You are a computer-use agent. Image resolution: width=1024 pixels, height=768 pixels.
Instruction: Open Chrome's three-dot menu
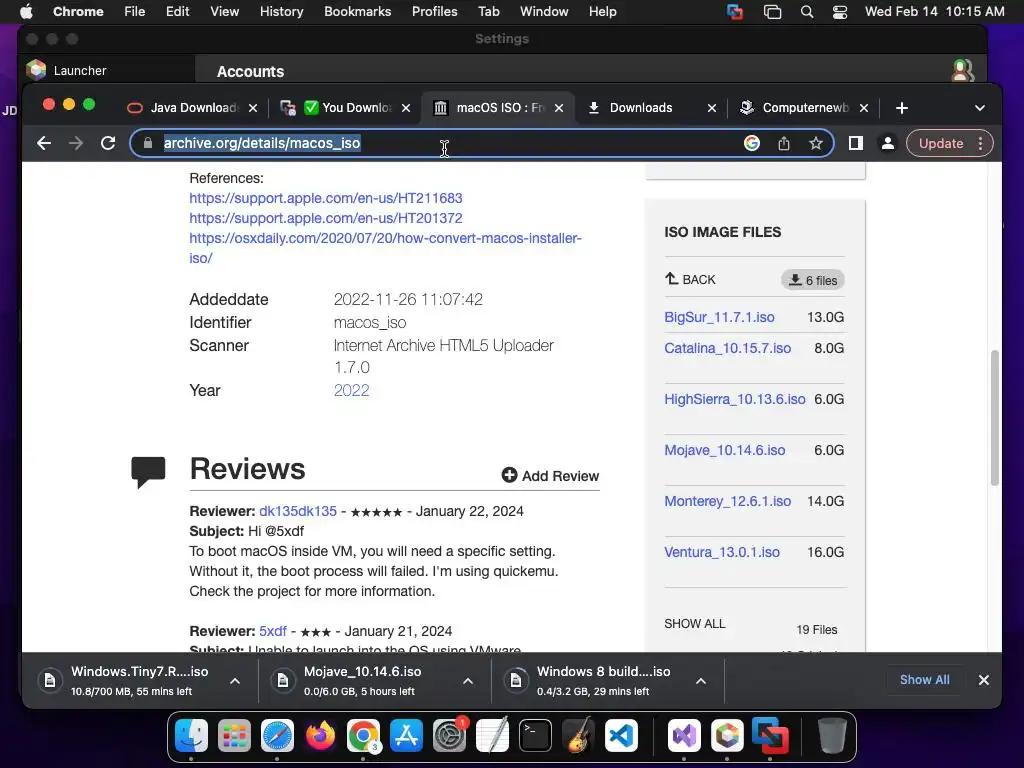pyautogui.click(x=980, y=143)
